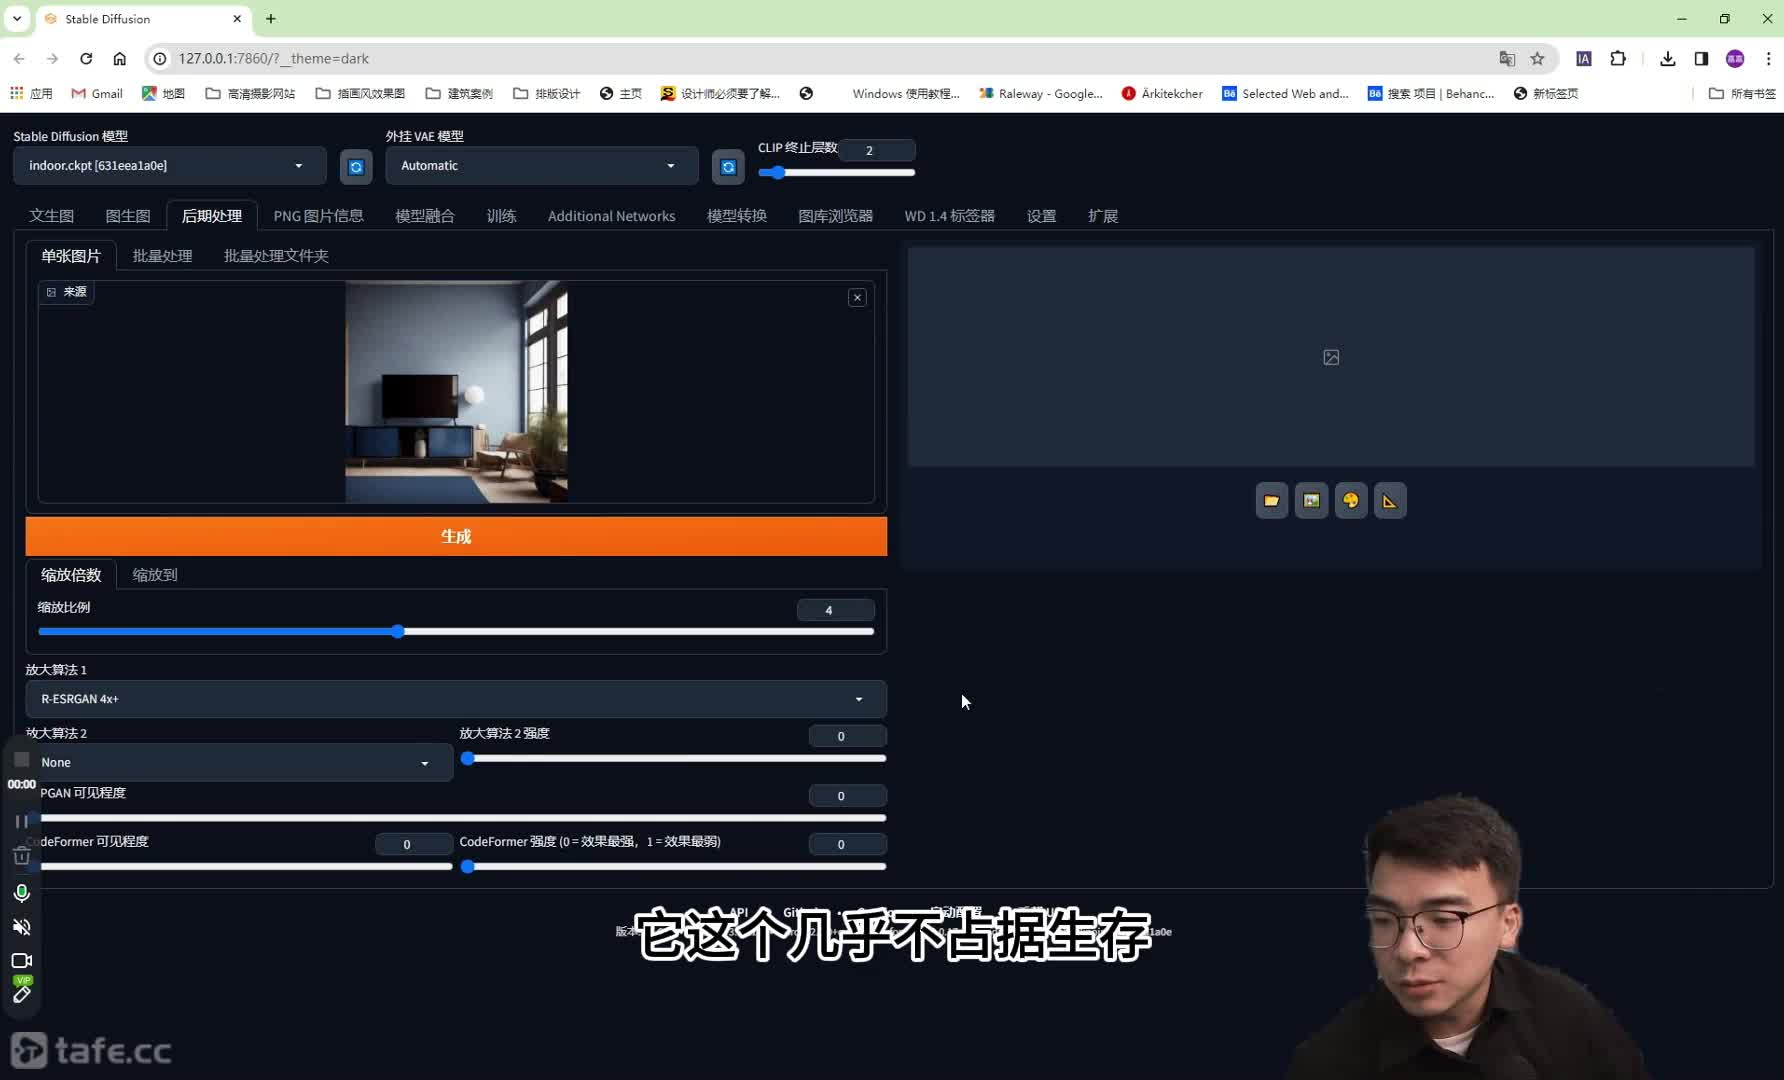Open browser downloads
Viewport: 1784px width, 1080px height.
click(1667, 59)
